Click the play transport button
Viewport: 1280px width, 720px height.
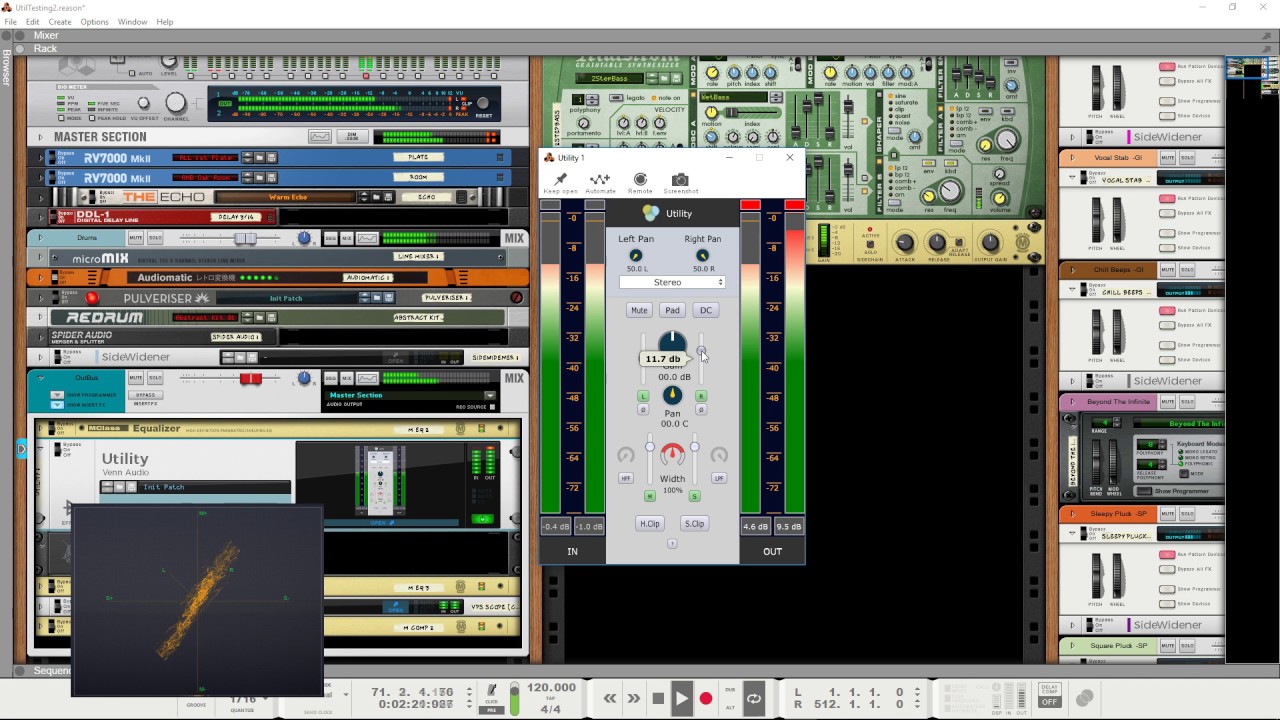point(682,698)
